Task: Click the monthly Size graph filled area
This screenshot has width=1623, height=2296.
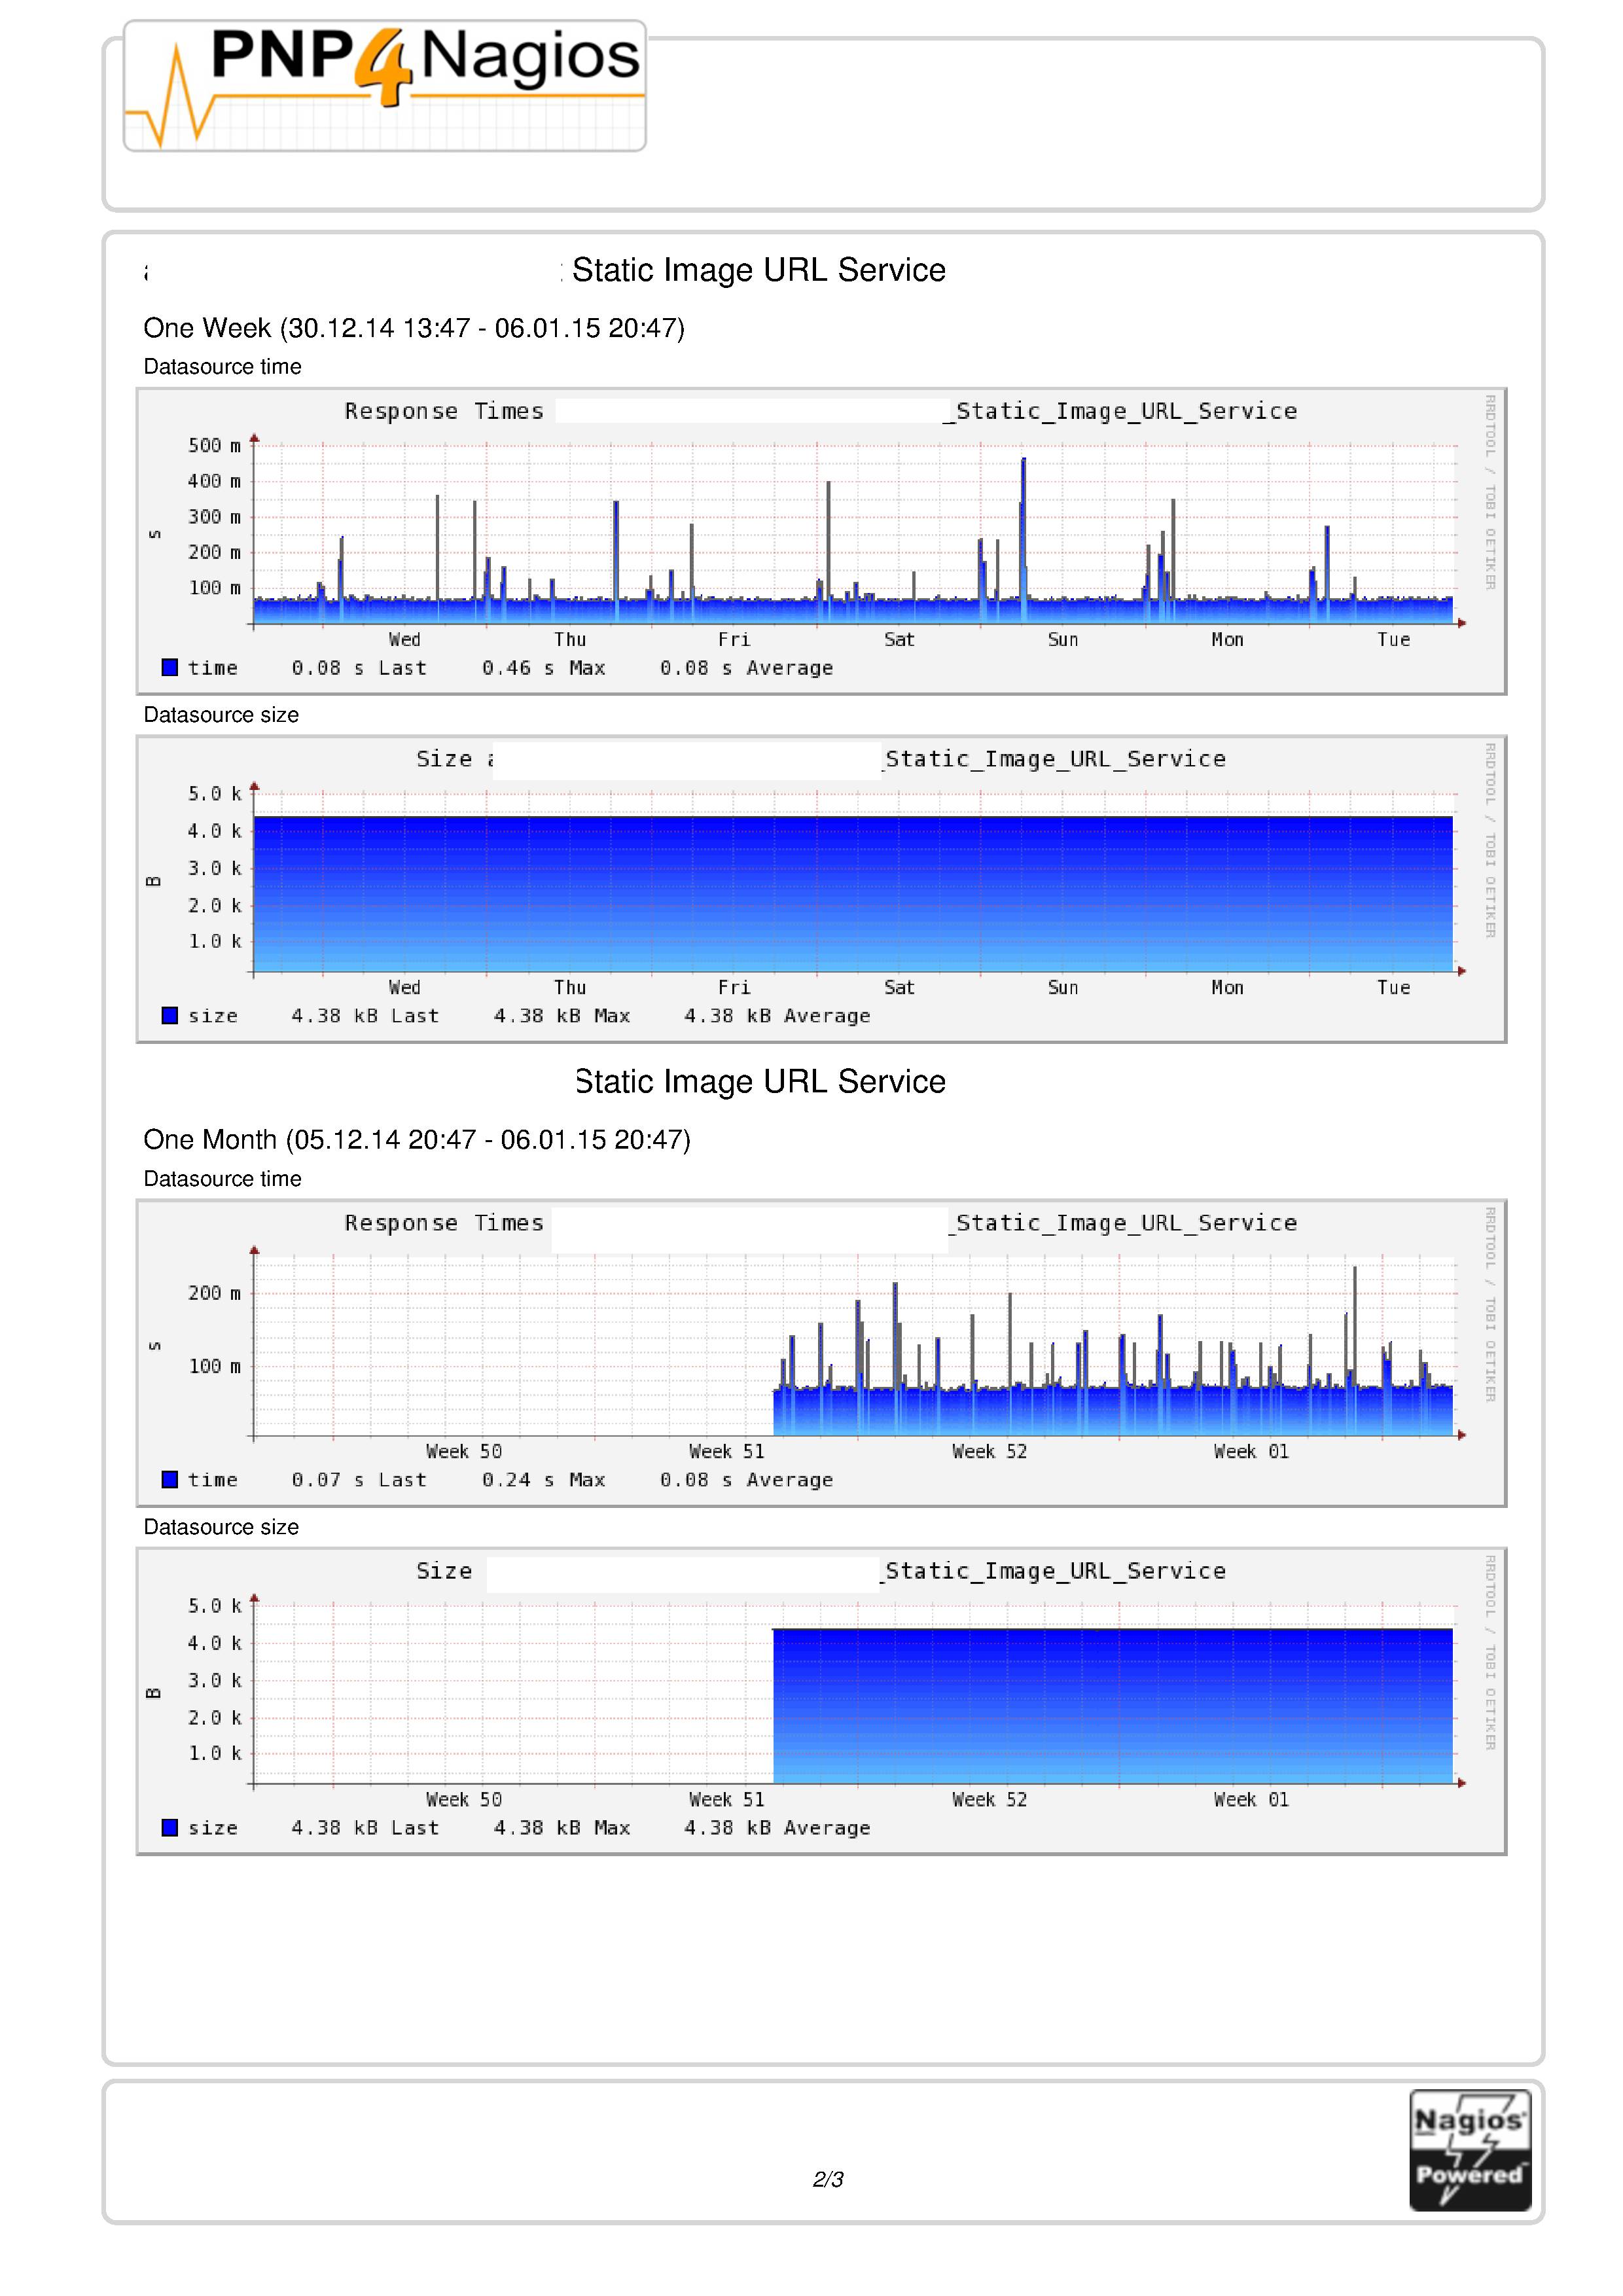Action: 1112,1705
